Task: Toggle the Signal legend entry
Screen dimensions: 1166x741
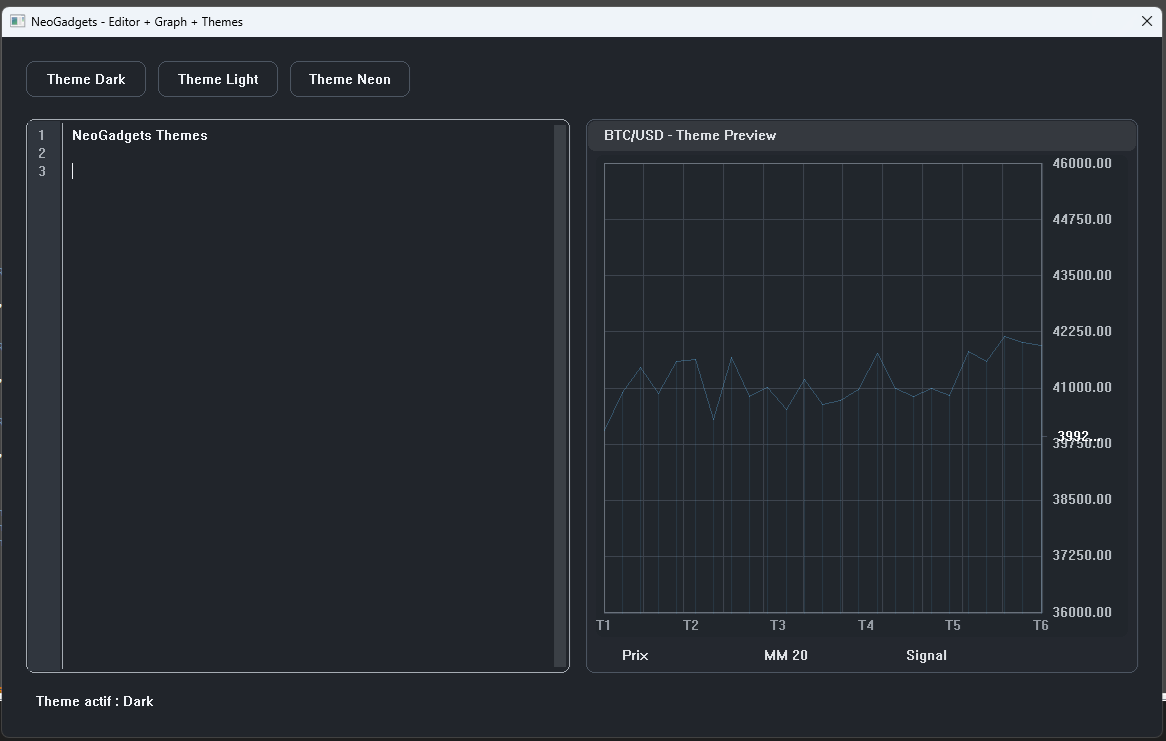Action: coord(926,655)
